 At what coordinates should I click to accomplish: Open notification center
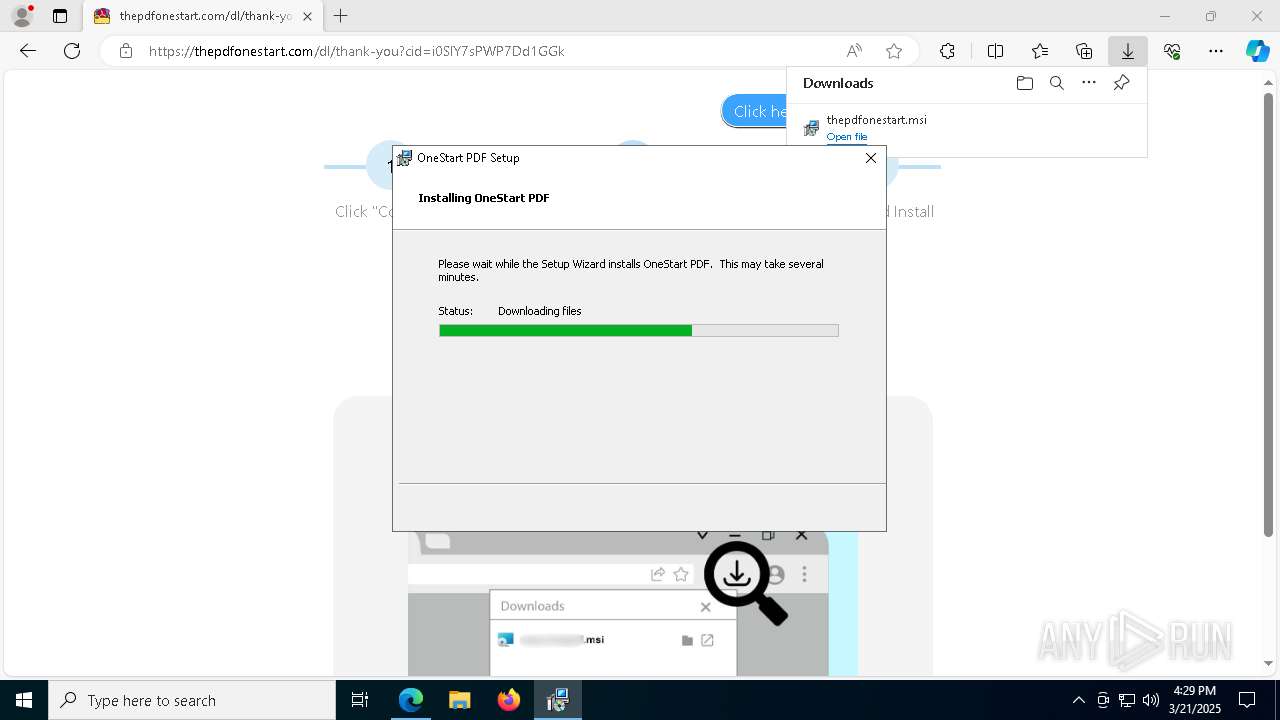coord(1247,700)
